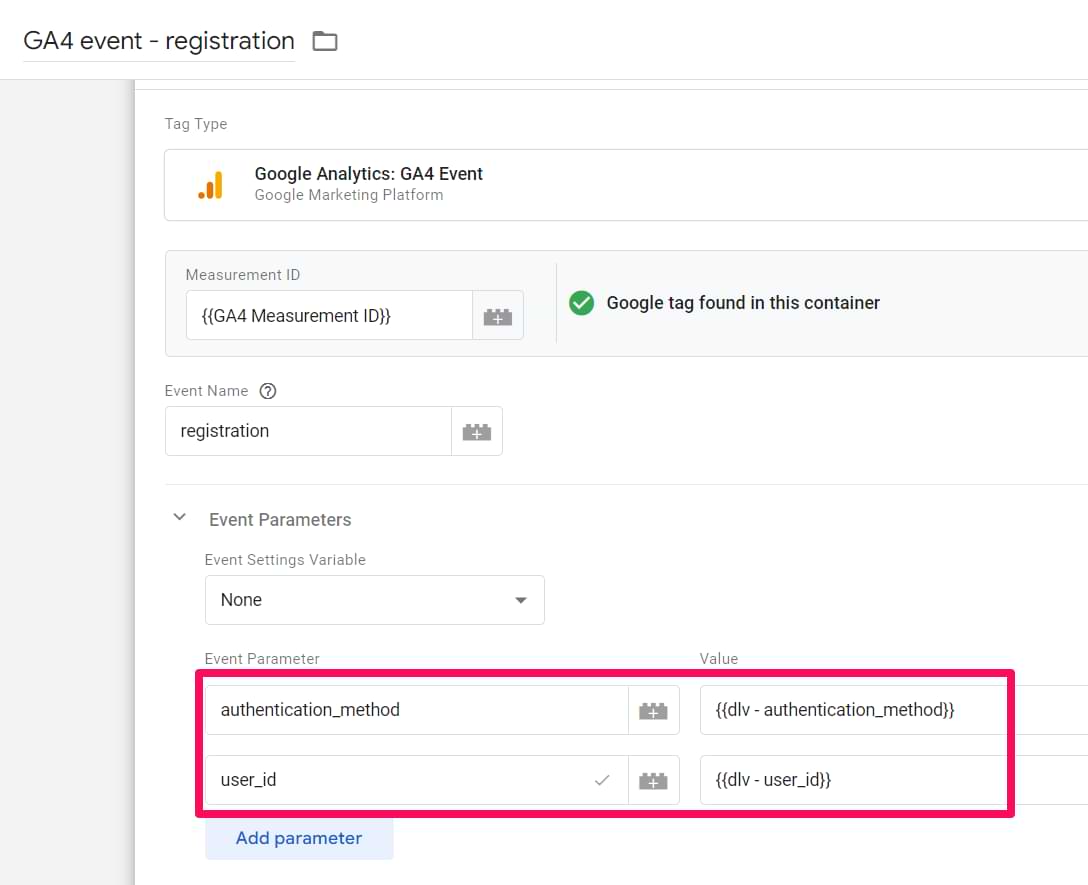Open variable picker beside the registration event name
This screenshot has height=885, width=1088.
coord(476,432)
